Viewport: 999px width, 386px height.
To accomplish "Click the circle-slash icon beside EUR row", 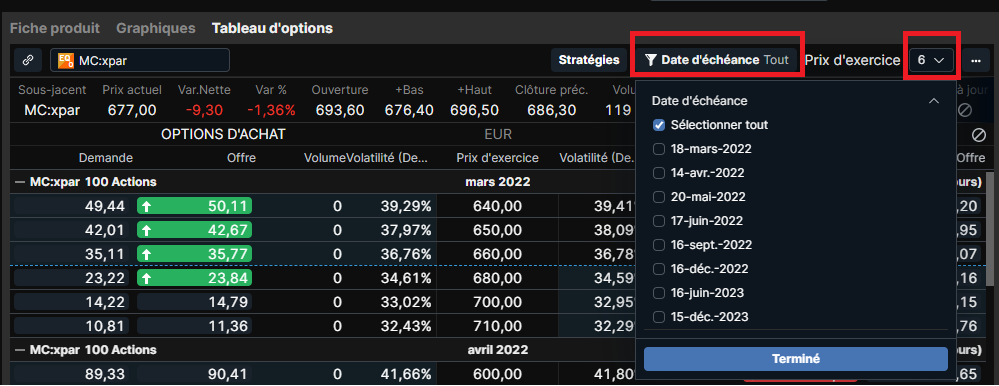I will click(979, 134).
